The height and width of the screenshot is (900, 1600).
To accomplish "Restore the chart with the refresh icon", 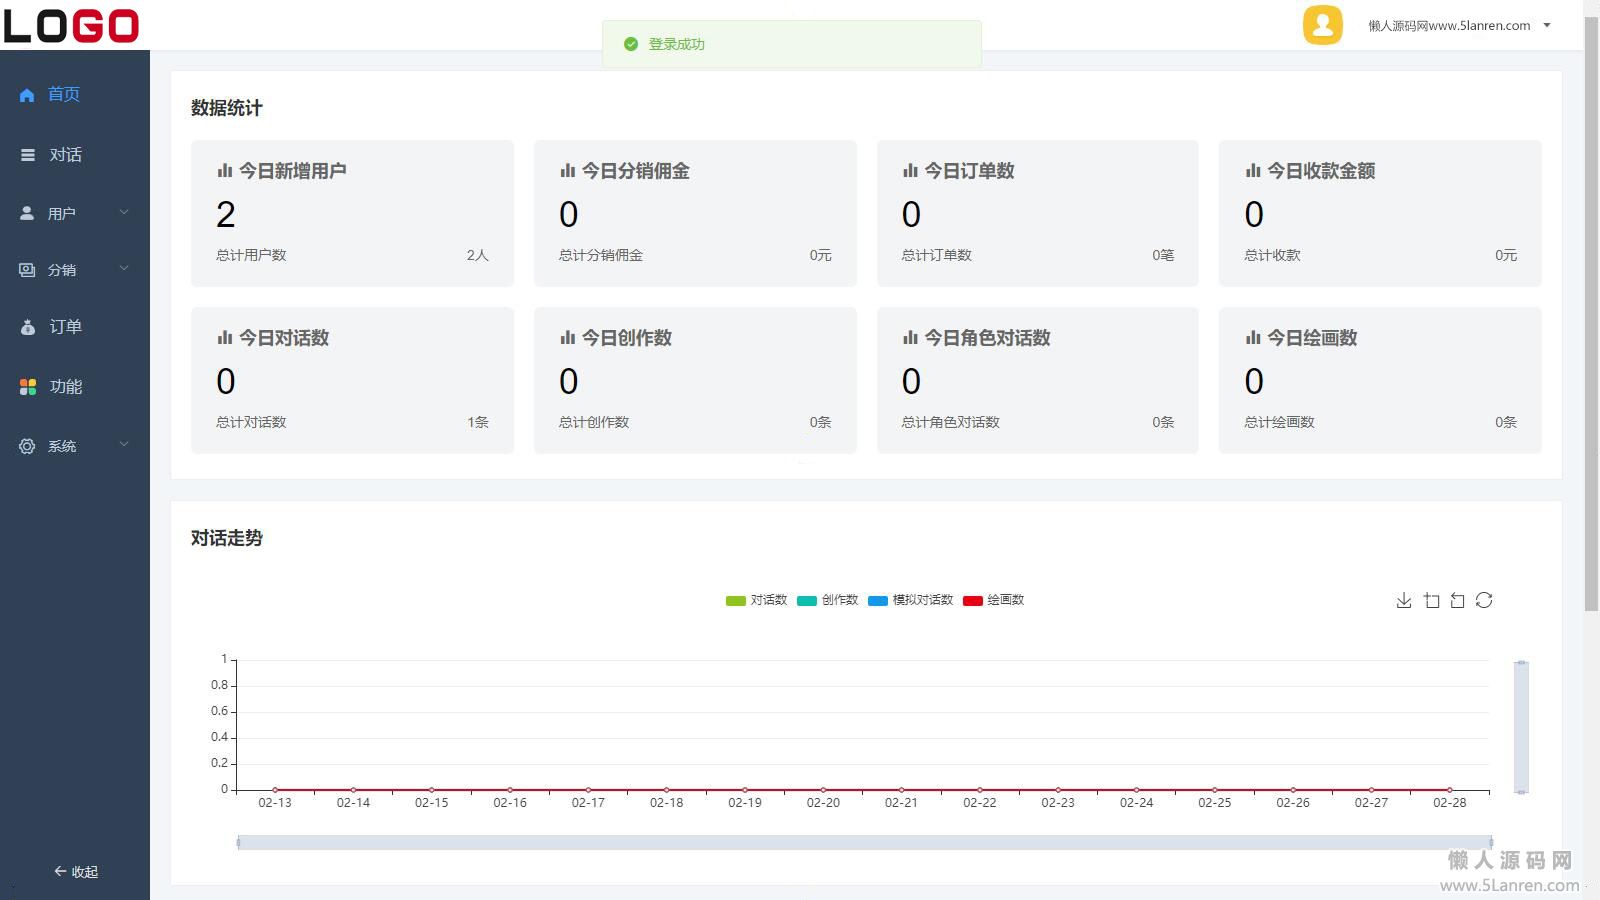I will point(1484,600).
